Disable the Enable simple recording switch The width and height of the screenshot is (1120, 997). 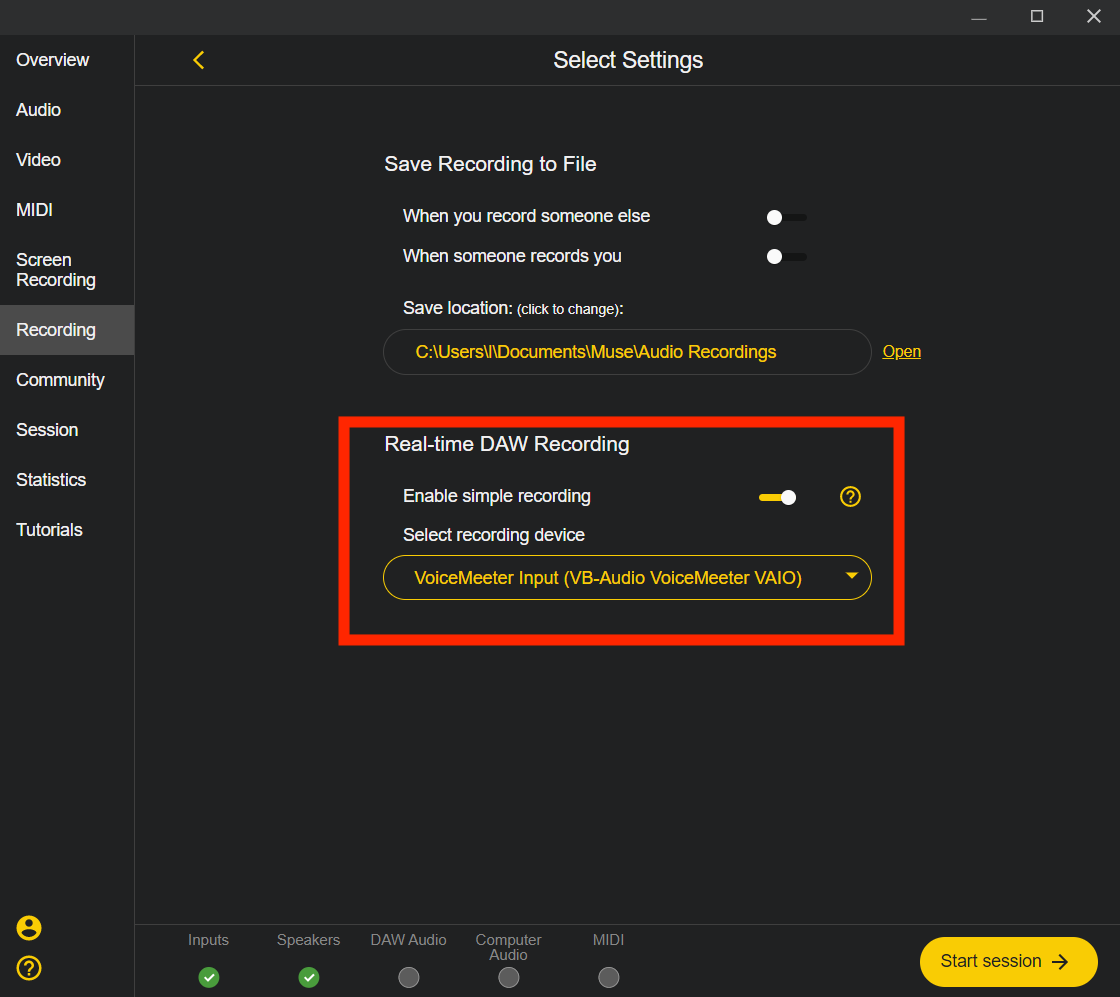pos(778,497)
